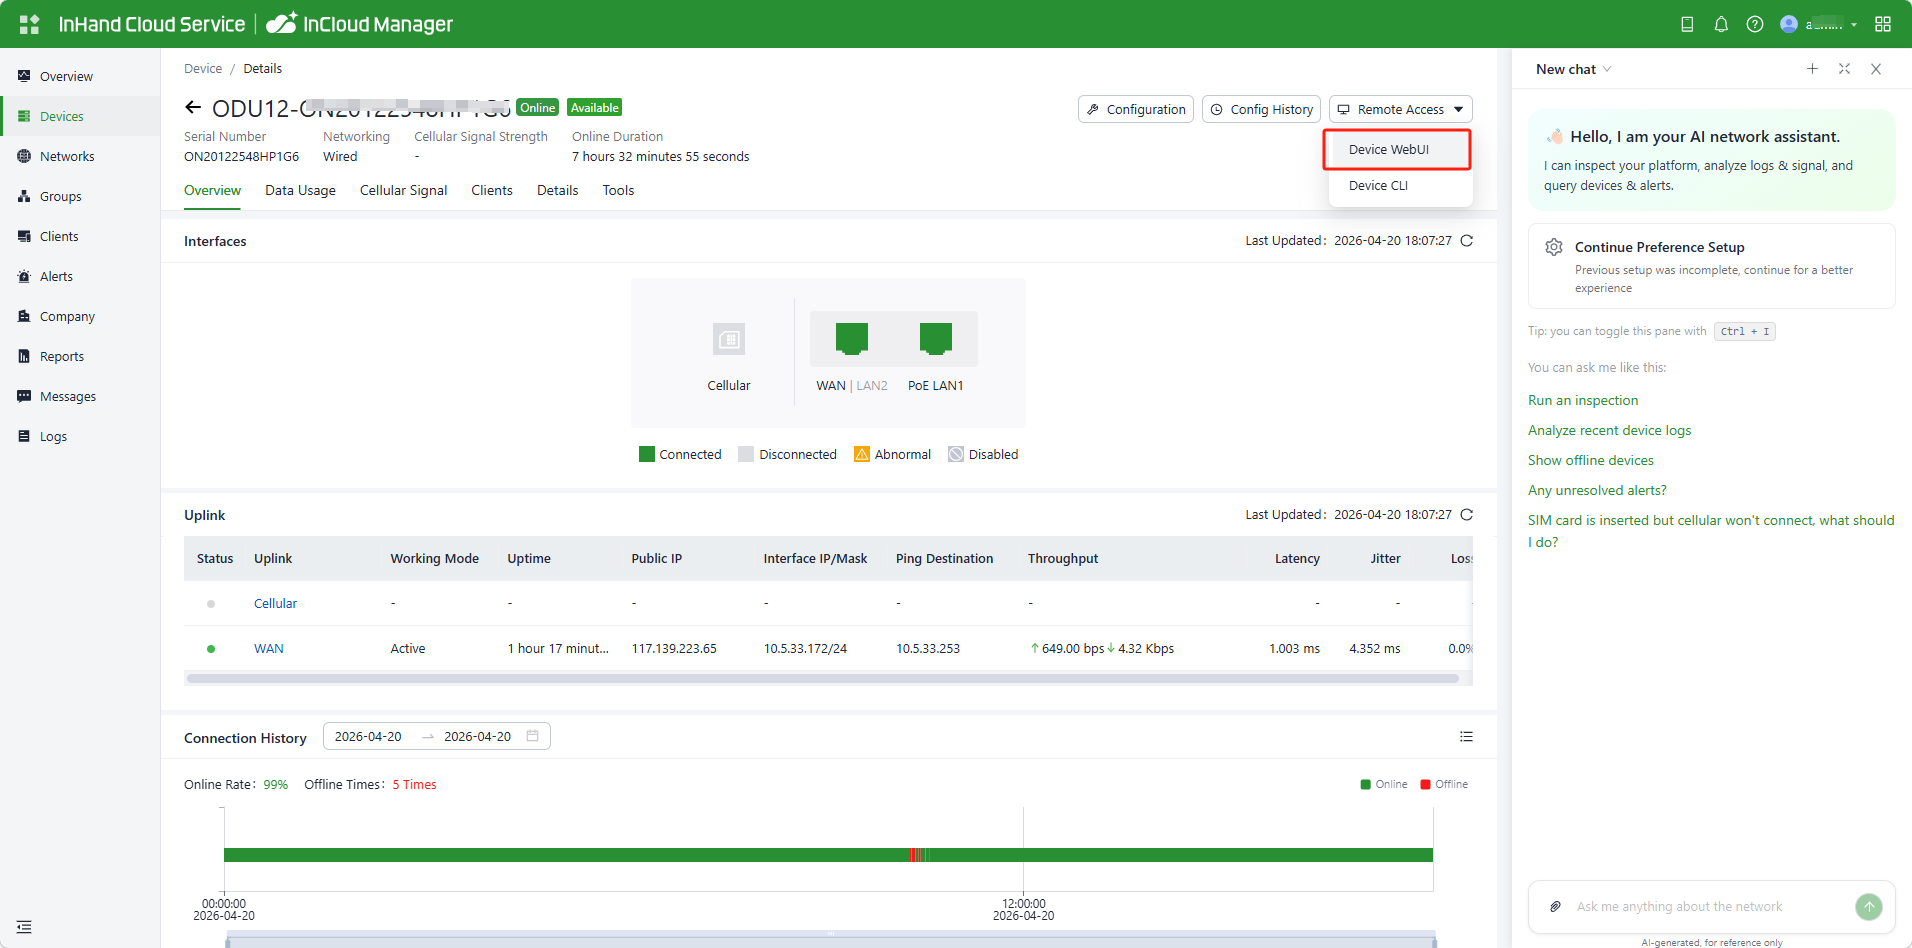Image resolution: width=1912 pixels, height=948 pixels.
Task: Open the Configuration button
Action: point(1136,109)
